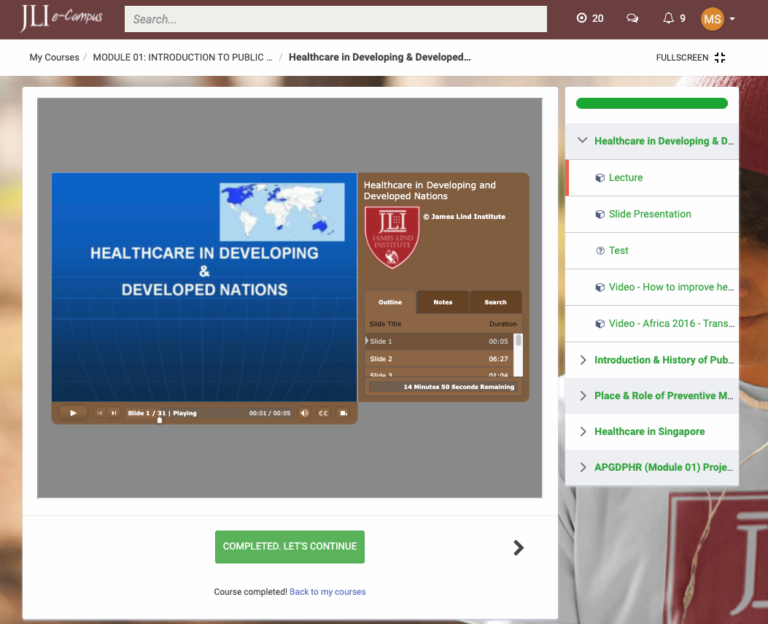The width and height of the screenshot is (768, 624).
Task: Click the next arrow chevron
Action: (518, 547)
